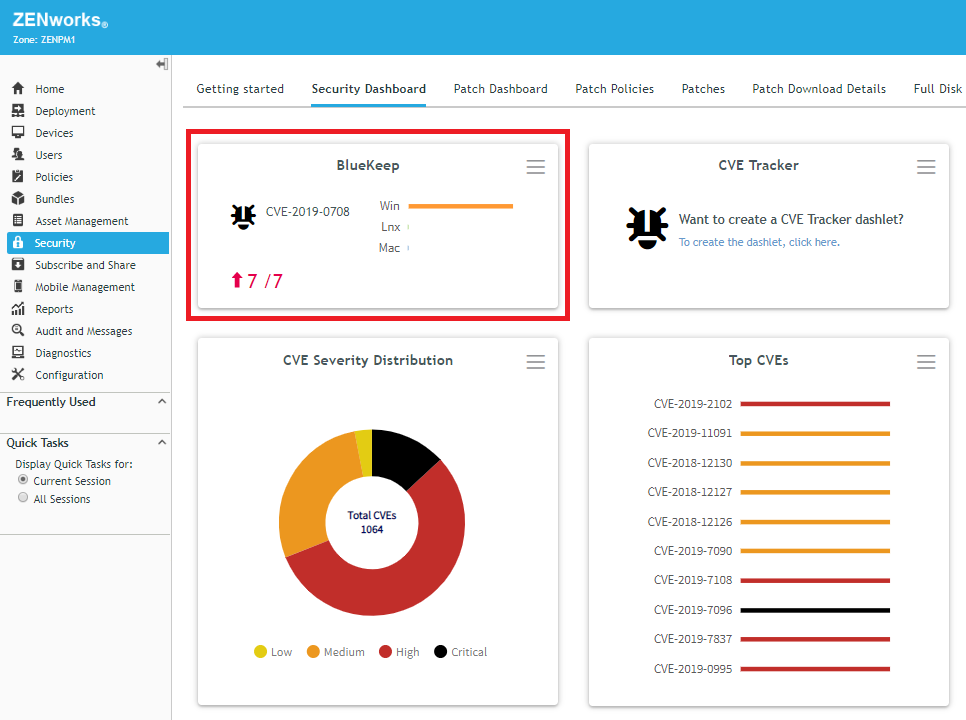Click the Security lock icon
This screenshot has width=966, height=720.
[x=18, y=243]
